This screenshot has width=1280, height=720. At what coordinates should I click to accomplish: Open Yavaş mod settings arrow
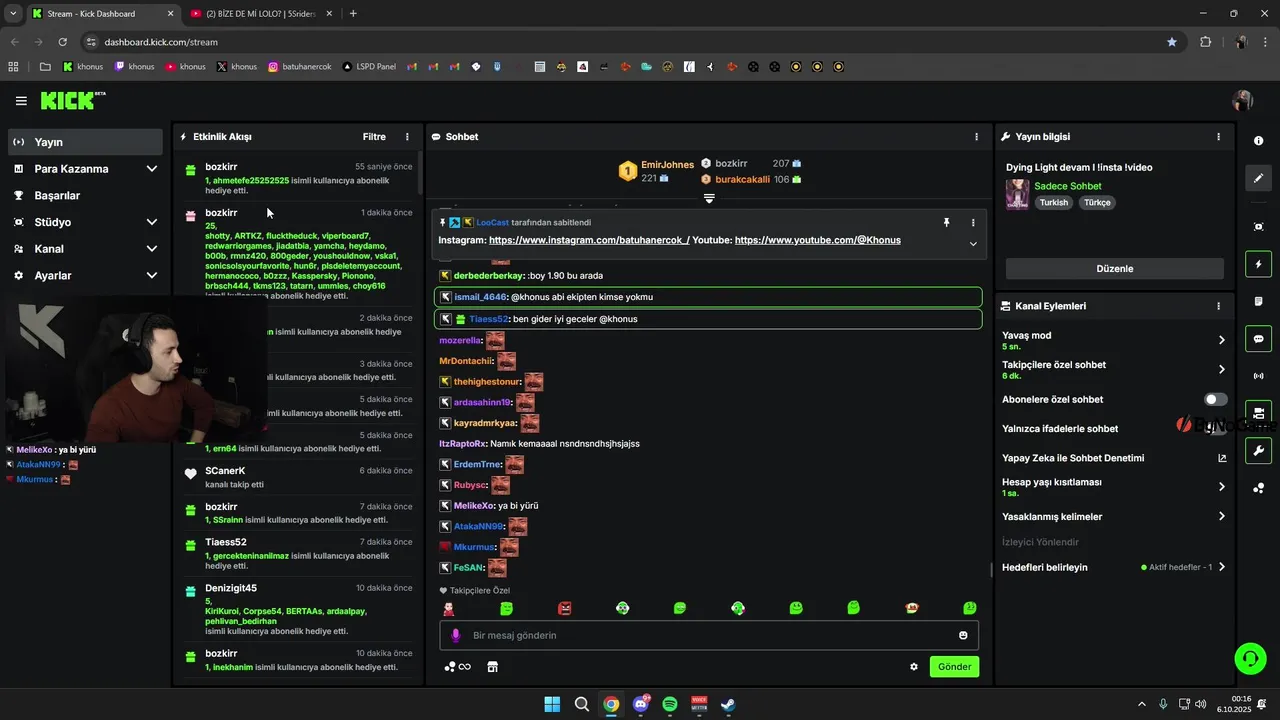click(1221, 340)
